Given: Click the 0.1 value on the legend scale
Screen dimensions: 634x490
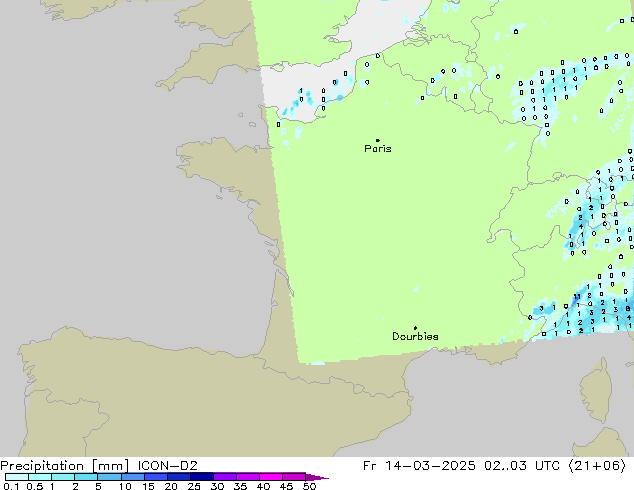Looking at the screenshot, I should [9, 486].
